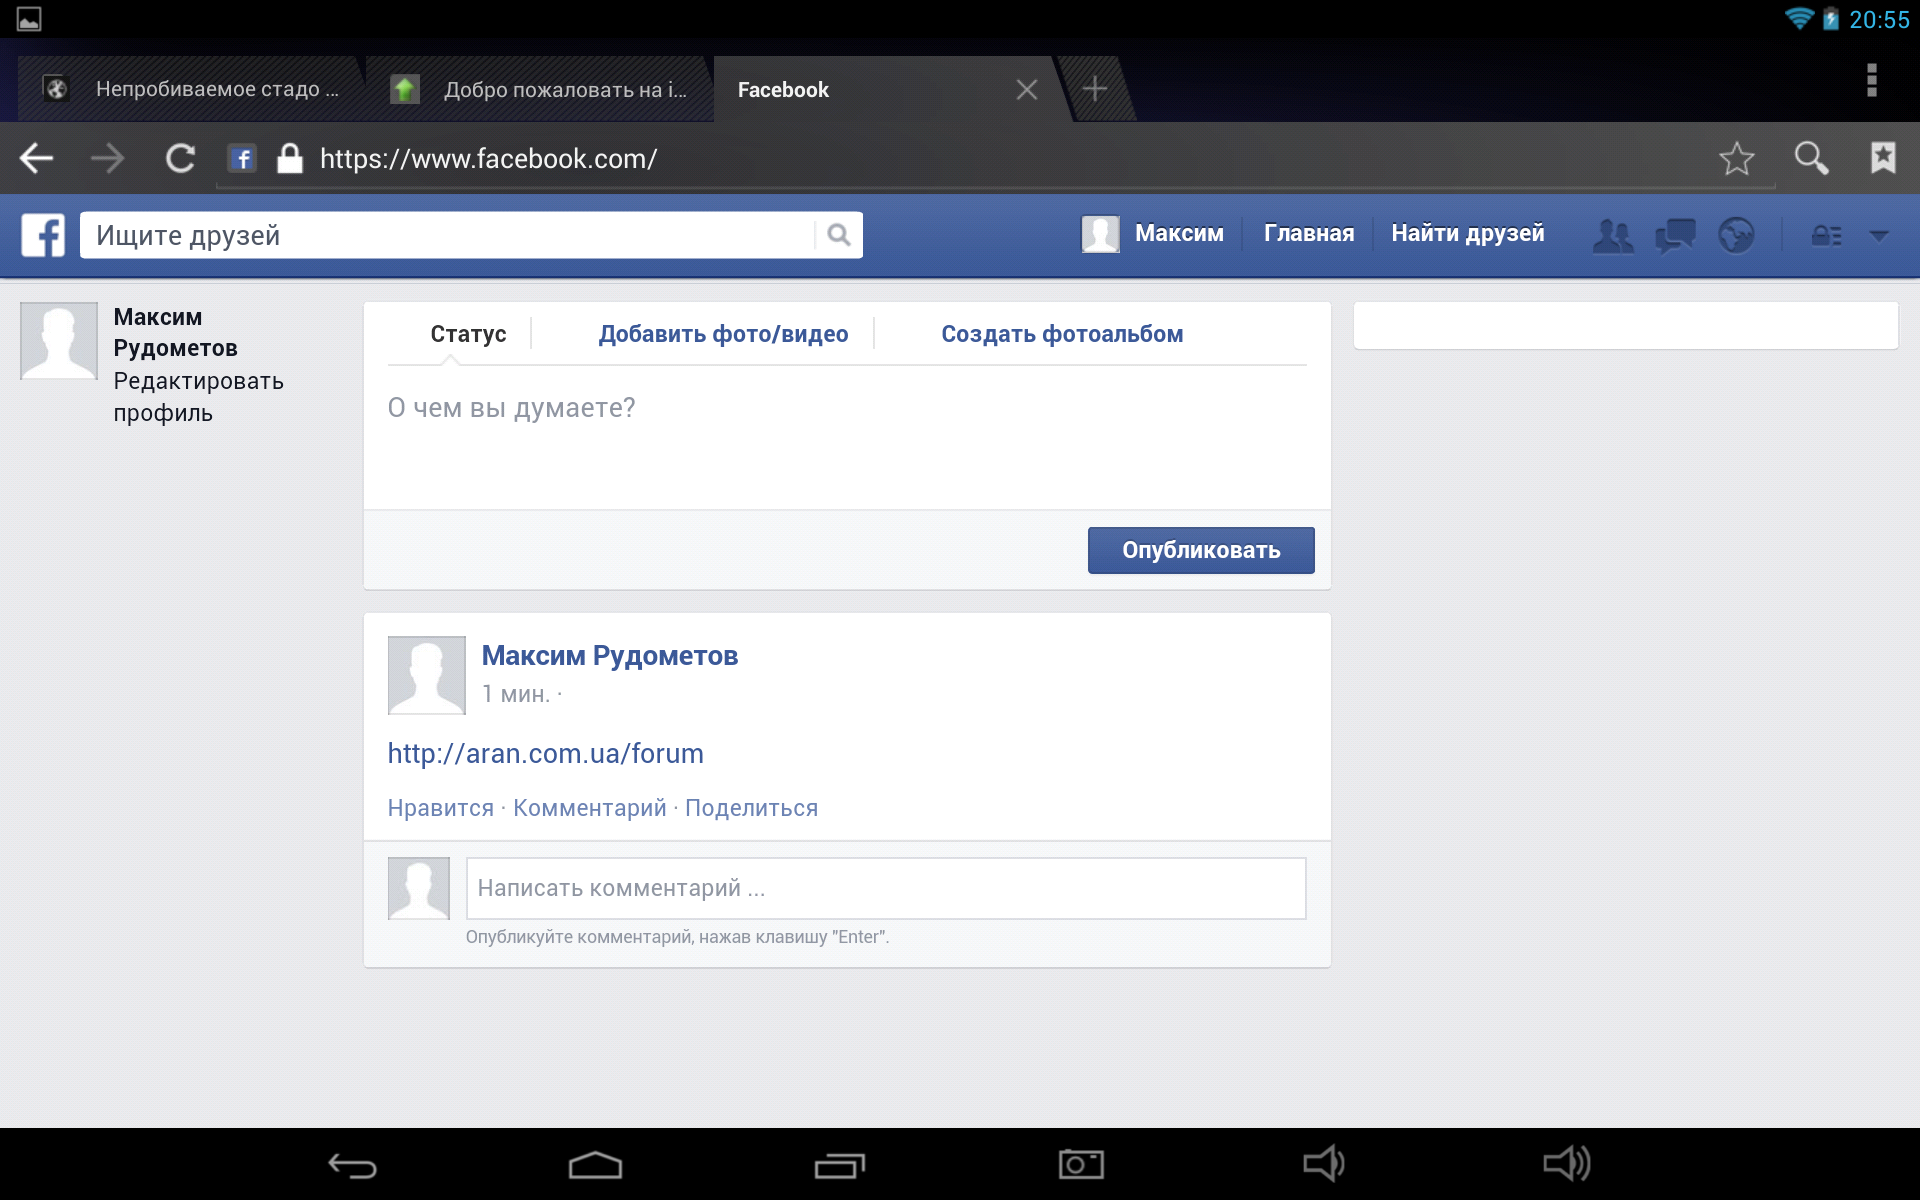
Task: Click 'Комментарий' under the post
Action: point(589,808)
